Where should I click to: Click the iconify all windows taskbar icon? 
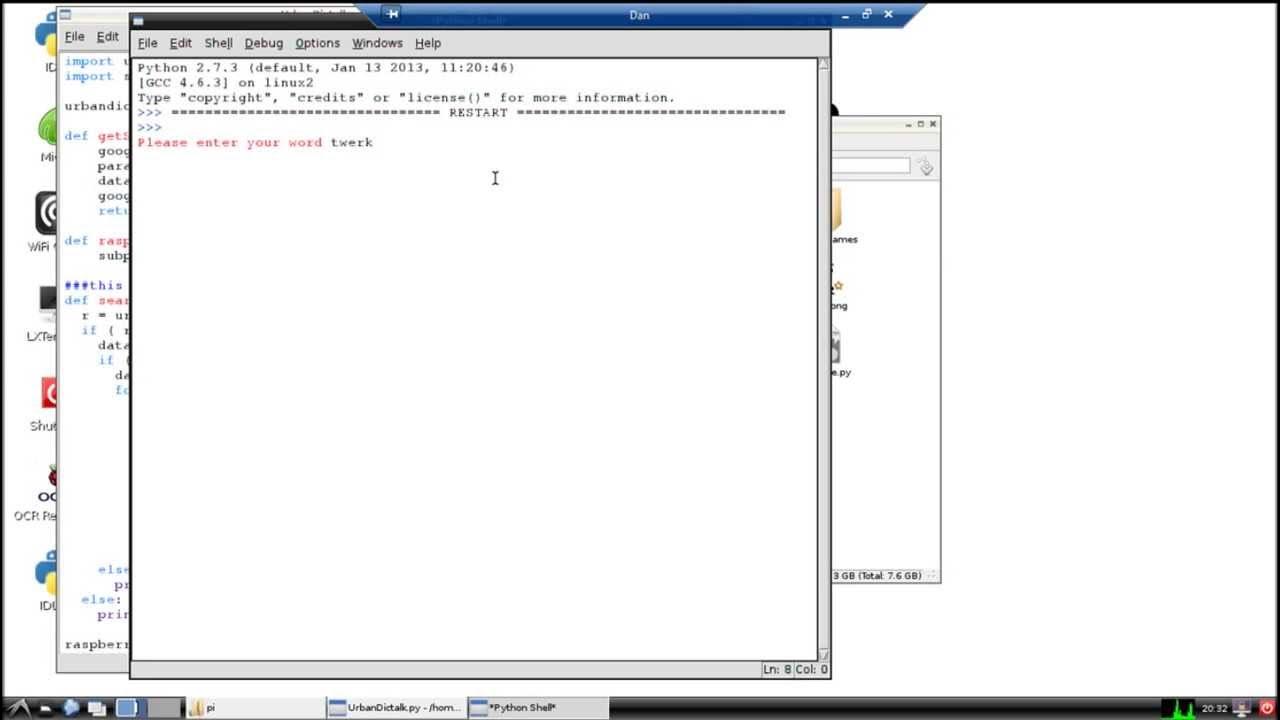[x=97, y=708]
